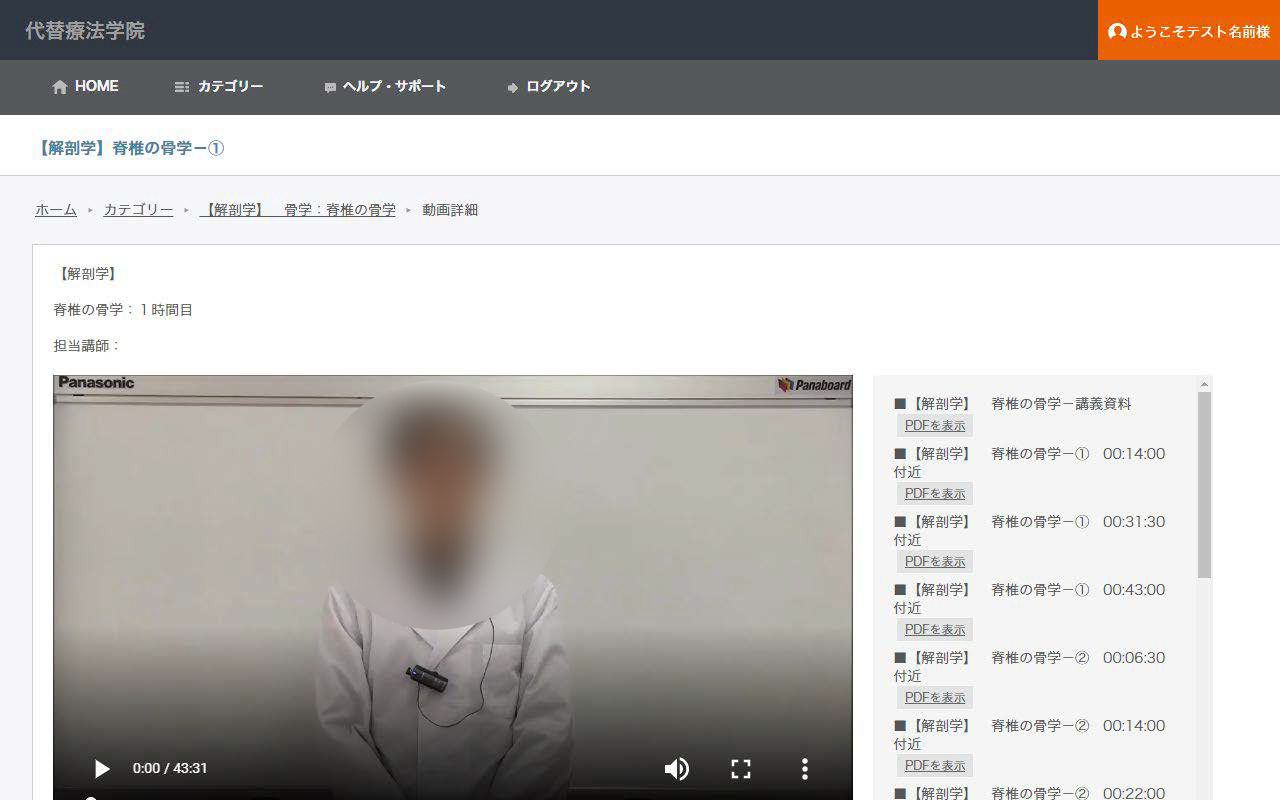Play the video lecture
Screen dimensions: 1280x800
[101, 768]
